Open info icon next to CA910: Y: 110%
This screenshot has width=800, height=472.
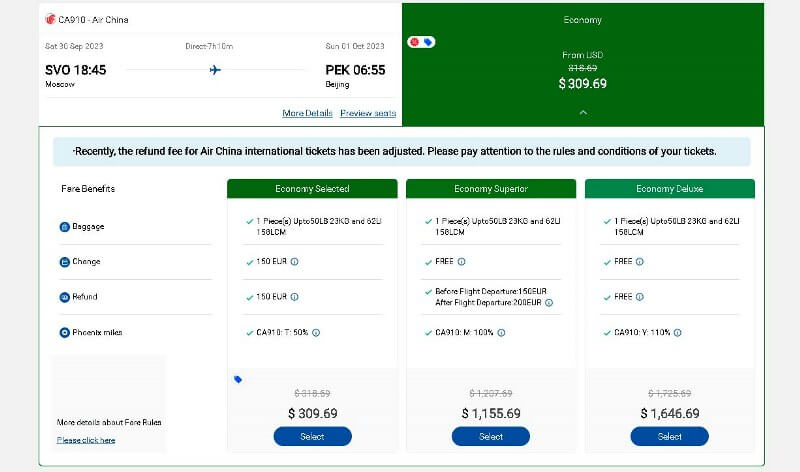pyautogui.click(x=678, y=333)
